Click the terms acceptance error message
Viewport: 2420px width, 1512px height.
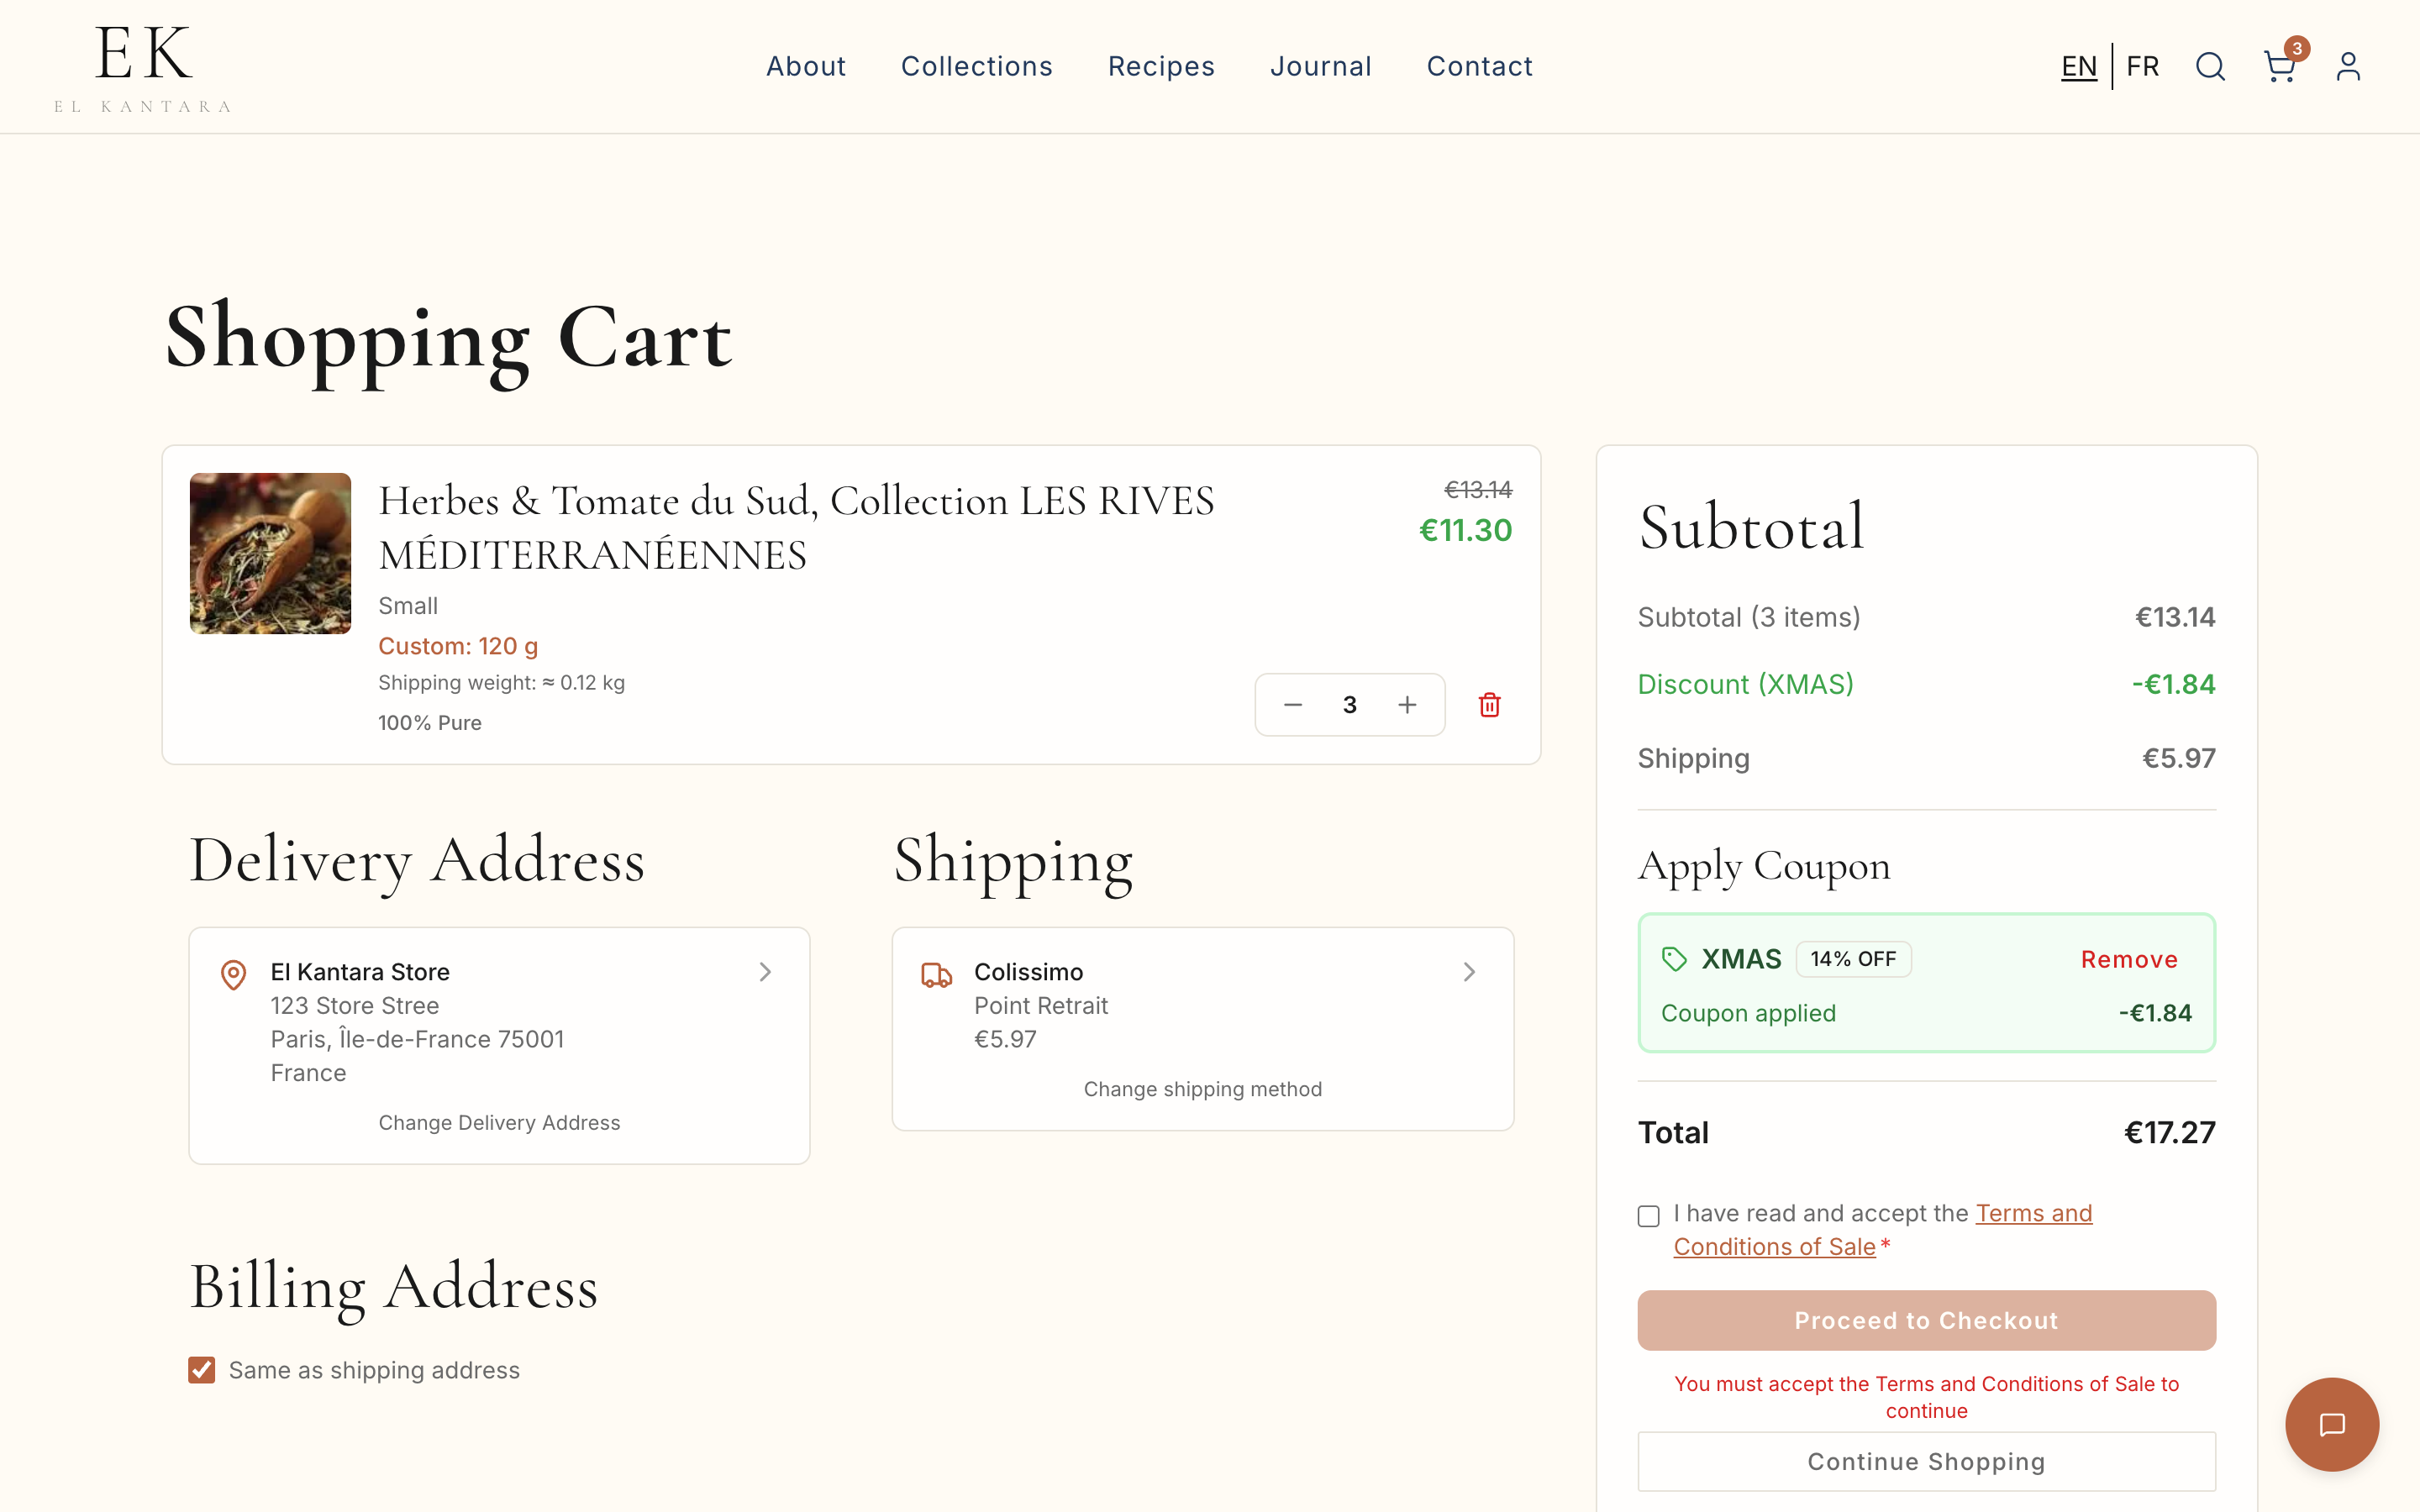tap(1926, 1397)
